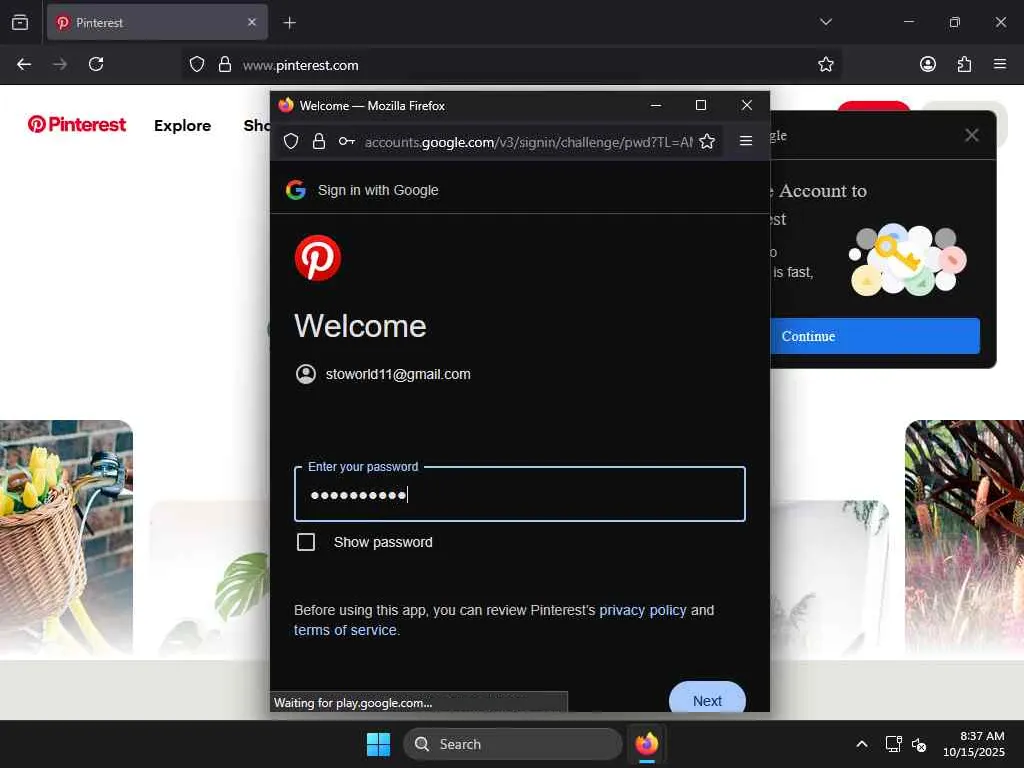Click the popup padlock site info icon
The height and width of the screenshot is (768, 1024).
point(319,142)
